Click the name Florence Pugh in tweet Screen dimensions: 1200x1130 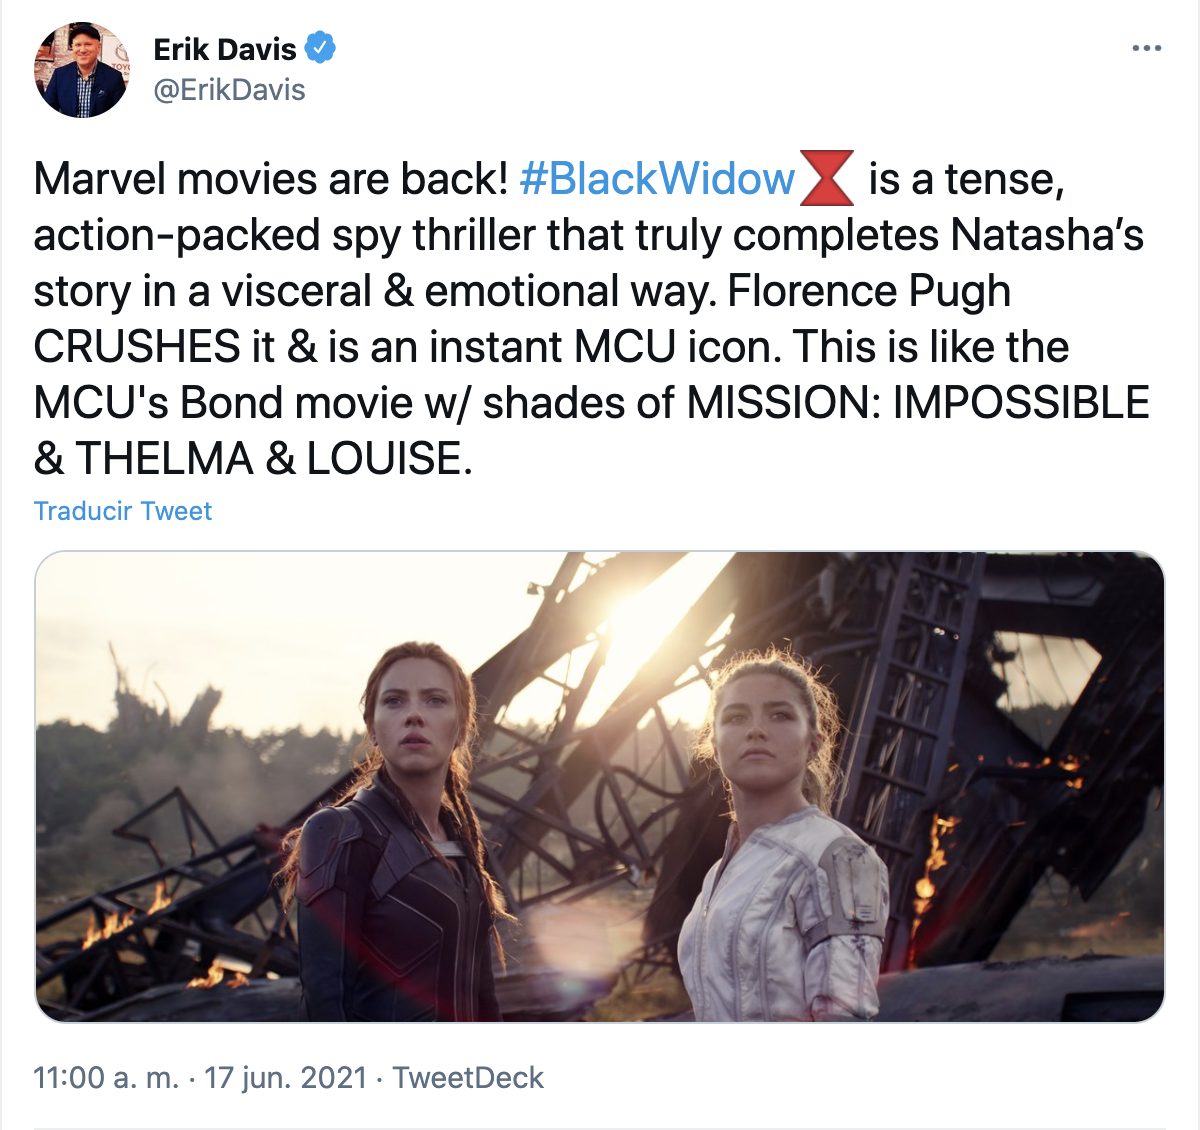868,291
